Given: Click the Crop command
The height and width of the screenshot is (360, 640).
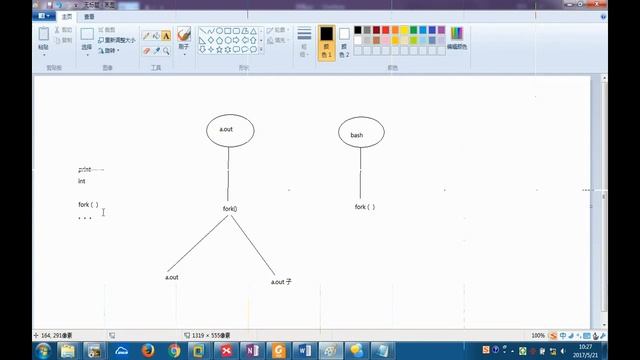Looking at the screenshot, I should coord(107,30).
